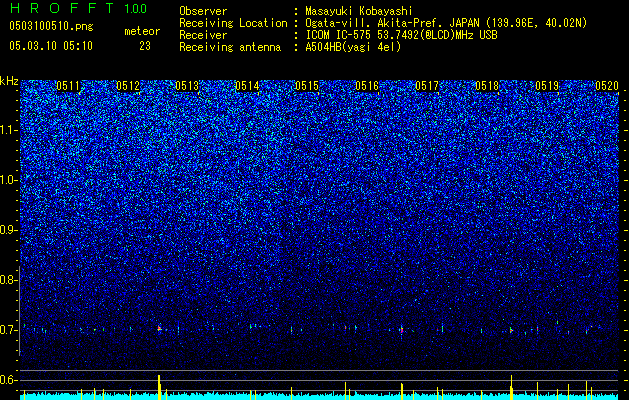
Task: Click the tall yellow spike after 0518
Action: pos(511,387)
